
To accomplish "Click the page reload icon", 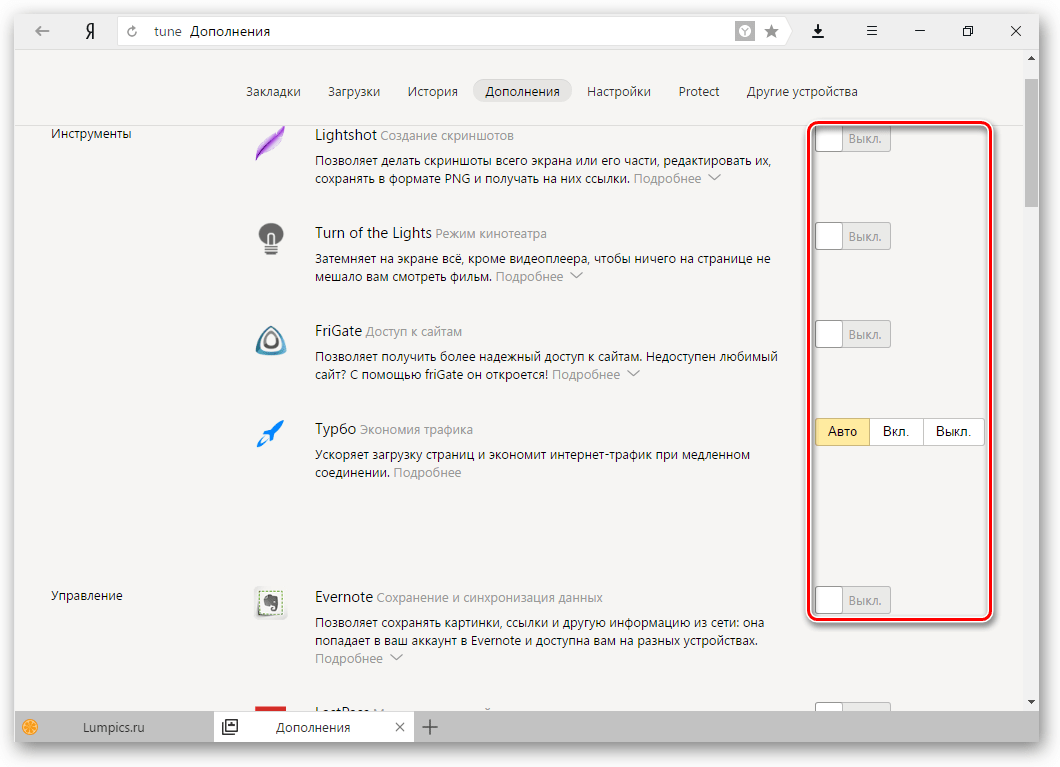I will 132,31.
